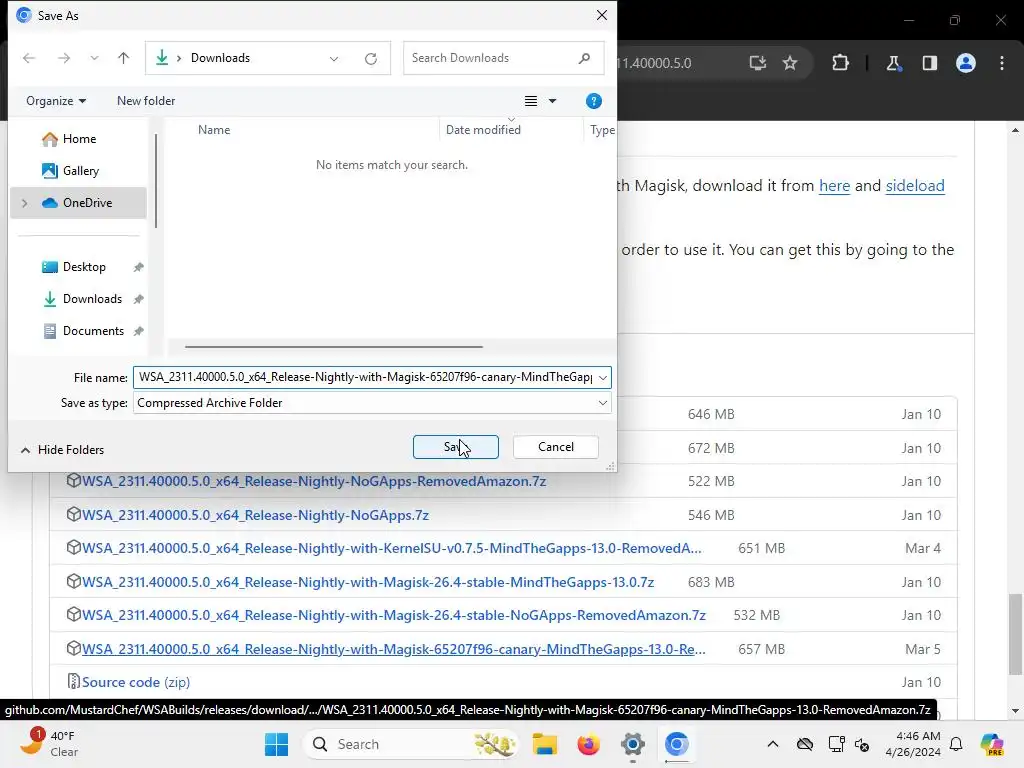
Task: Download Magisk-65207f96-canary MindTheGapps build
Action: (393, 649)
